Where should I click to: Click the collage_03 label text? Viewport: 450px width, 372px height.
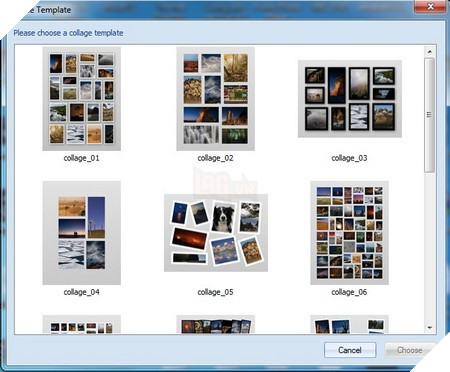[x=349, y=158]
